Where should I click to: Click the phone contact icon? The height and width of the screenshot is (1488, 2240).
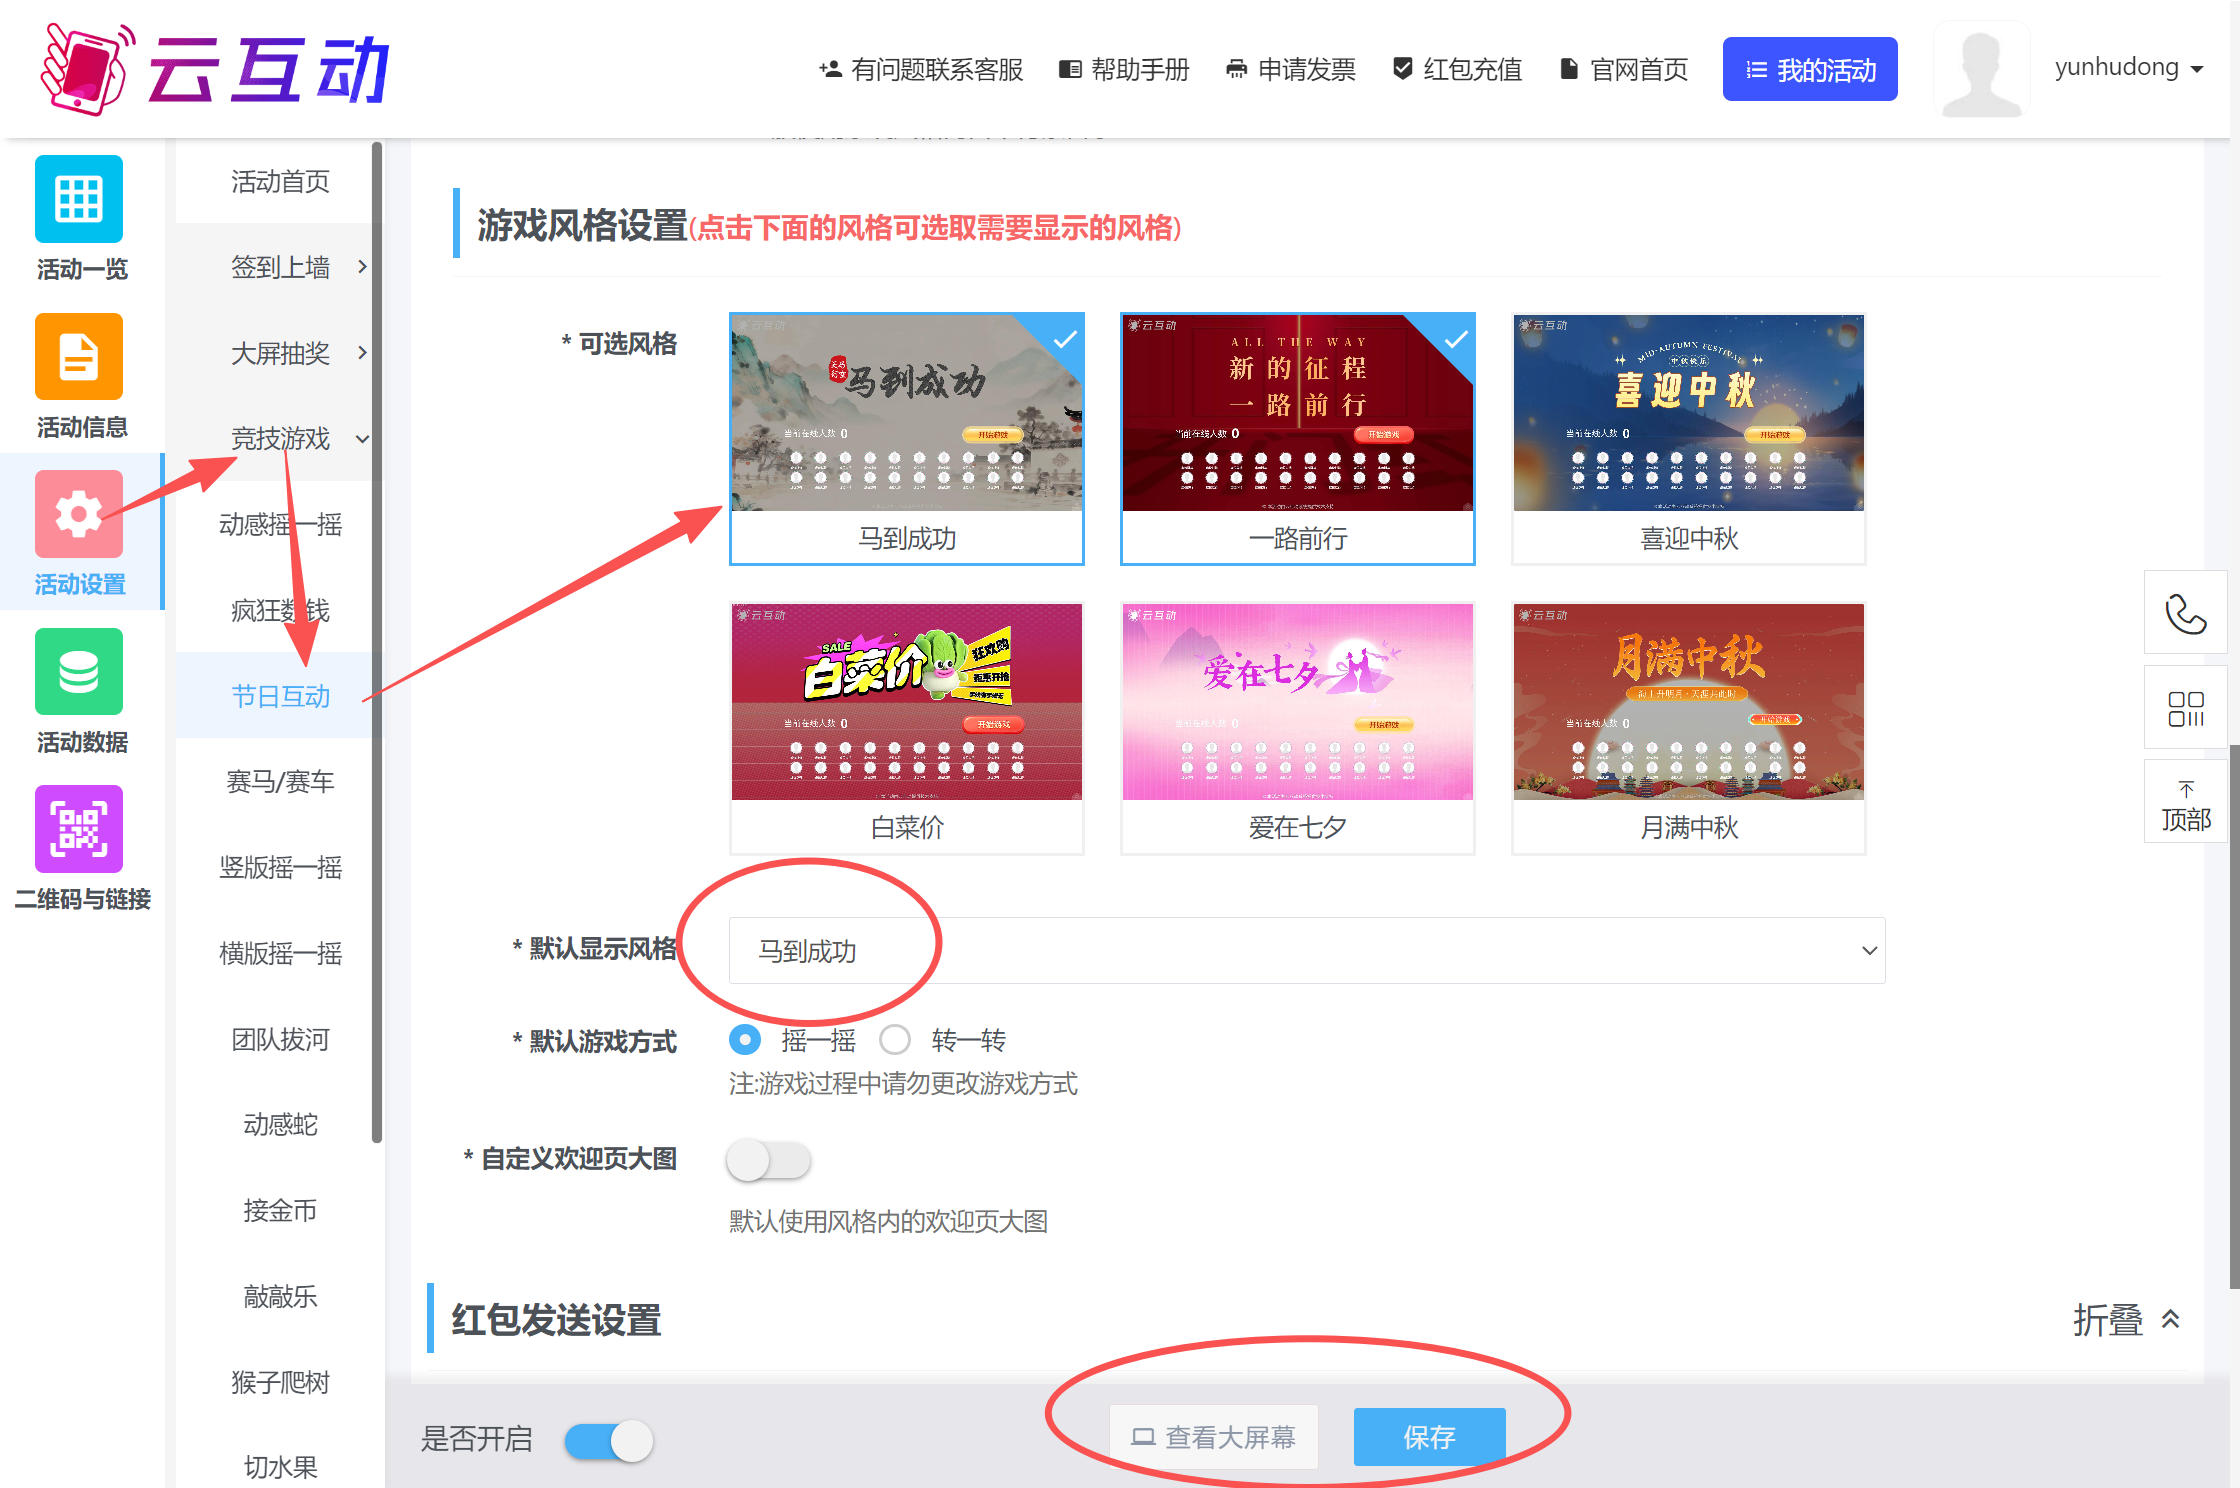[x=2185, y=614]
